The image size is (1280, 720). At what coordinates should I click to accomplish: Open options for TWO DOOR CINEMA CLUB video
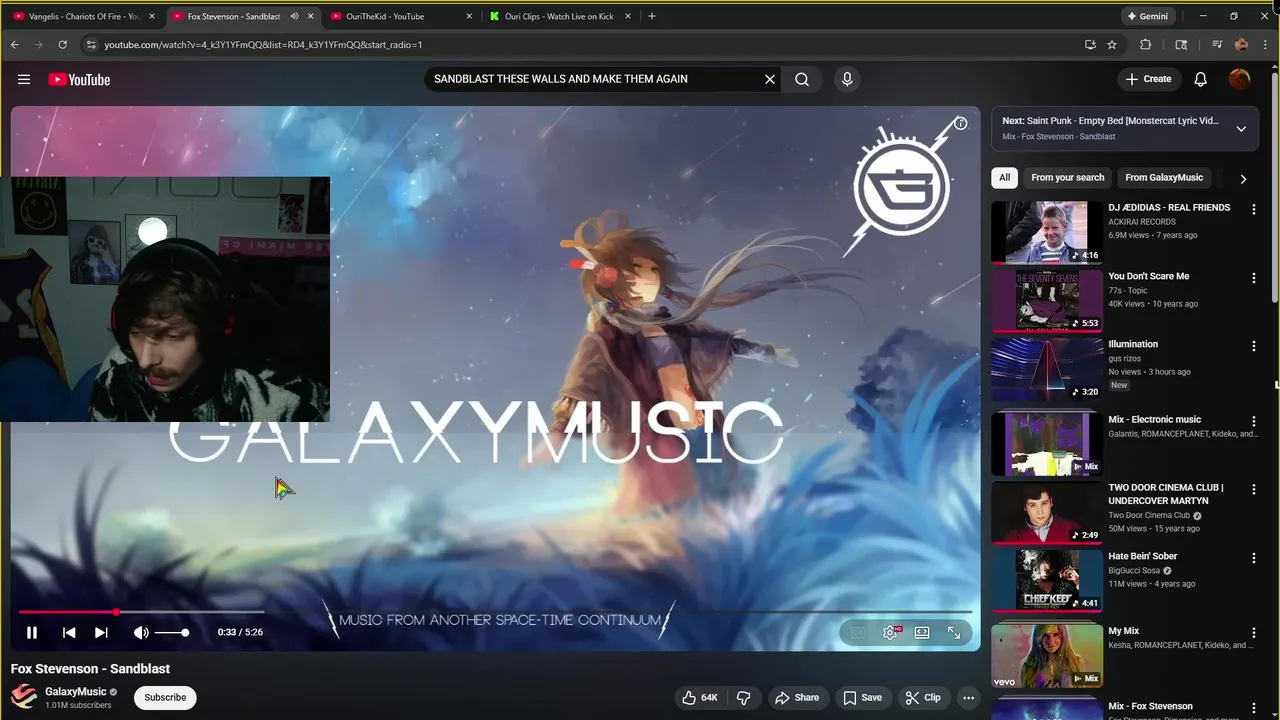point(1253,490)
